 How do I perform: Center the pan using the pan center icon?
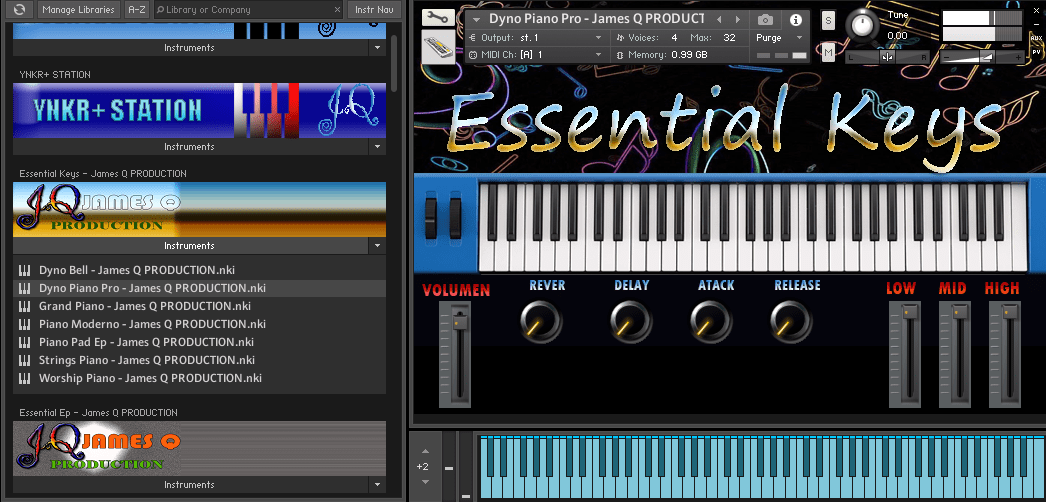tap(887, 57)
